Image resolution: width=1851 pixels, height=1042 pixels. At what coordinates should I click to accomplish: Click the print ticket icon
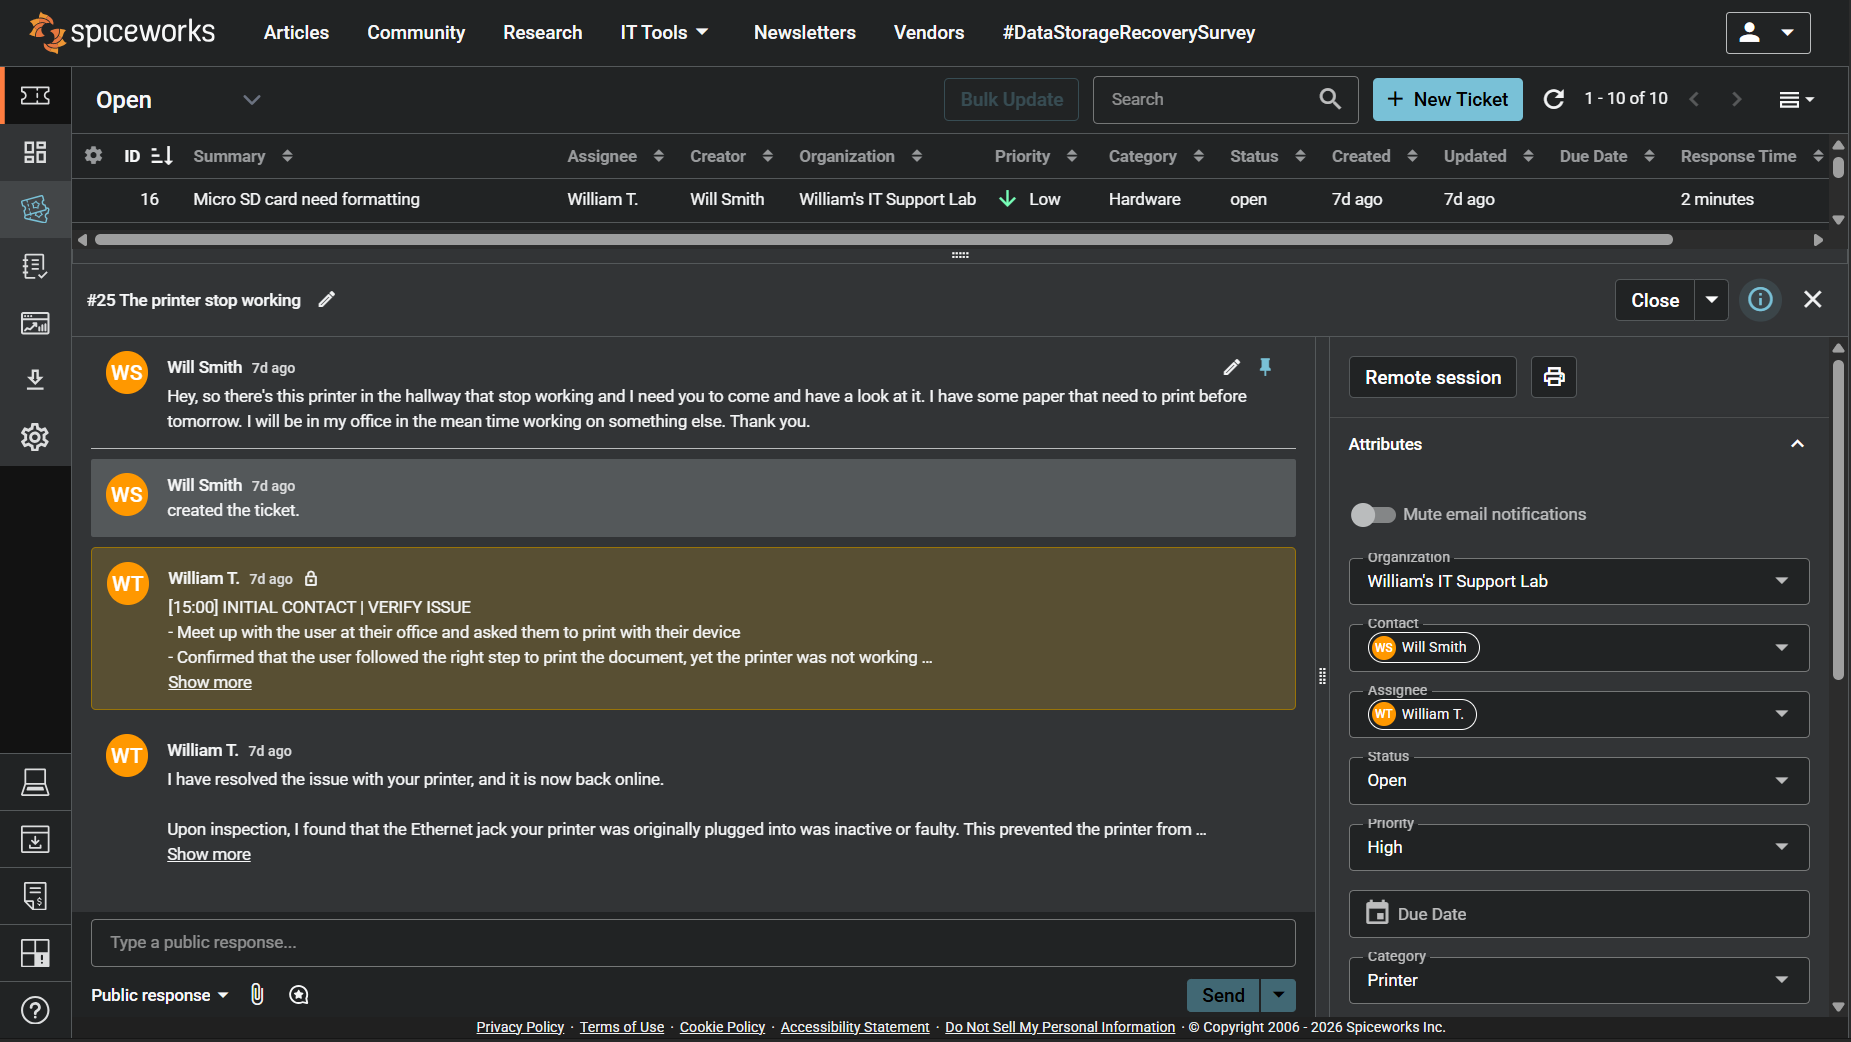point(1553,377)
